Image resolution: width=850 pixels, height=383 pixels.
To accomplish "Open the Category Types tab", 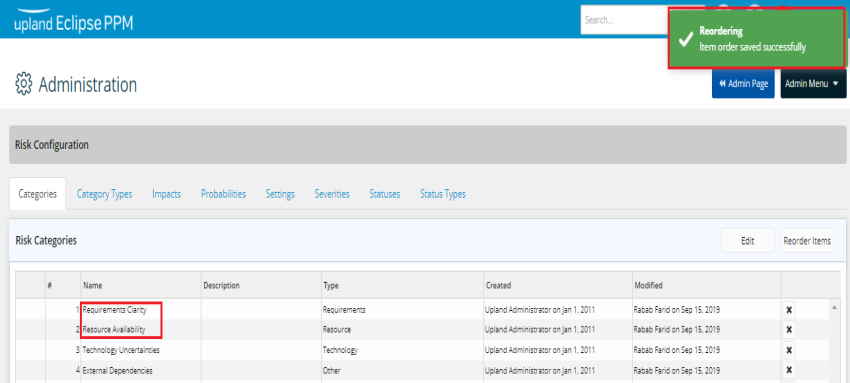I will (x=104, y=194).
